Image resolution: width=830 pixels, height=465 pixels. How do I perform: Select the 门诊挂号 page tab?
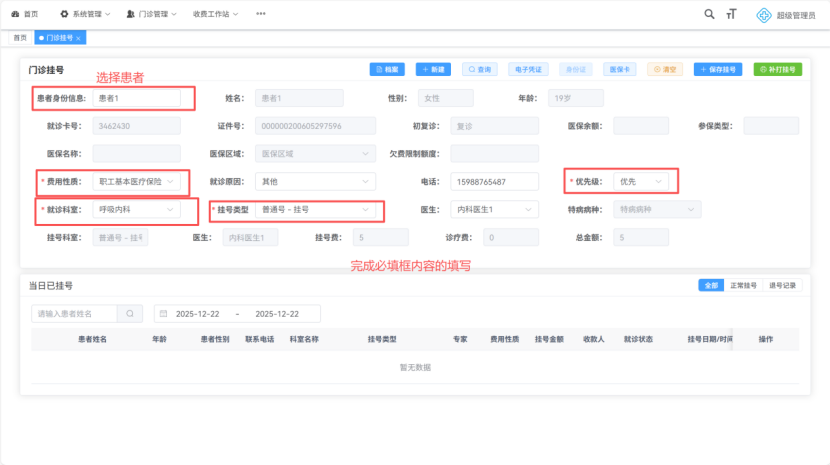pyautogui.click(x=60, y=38)
